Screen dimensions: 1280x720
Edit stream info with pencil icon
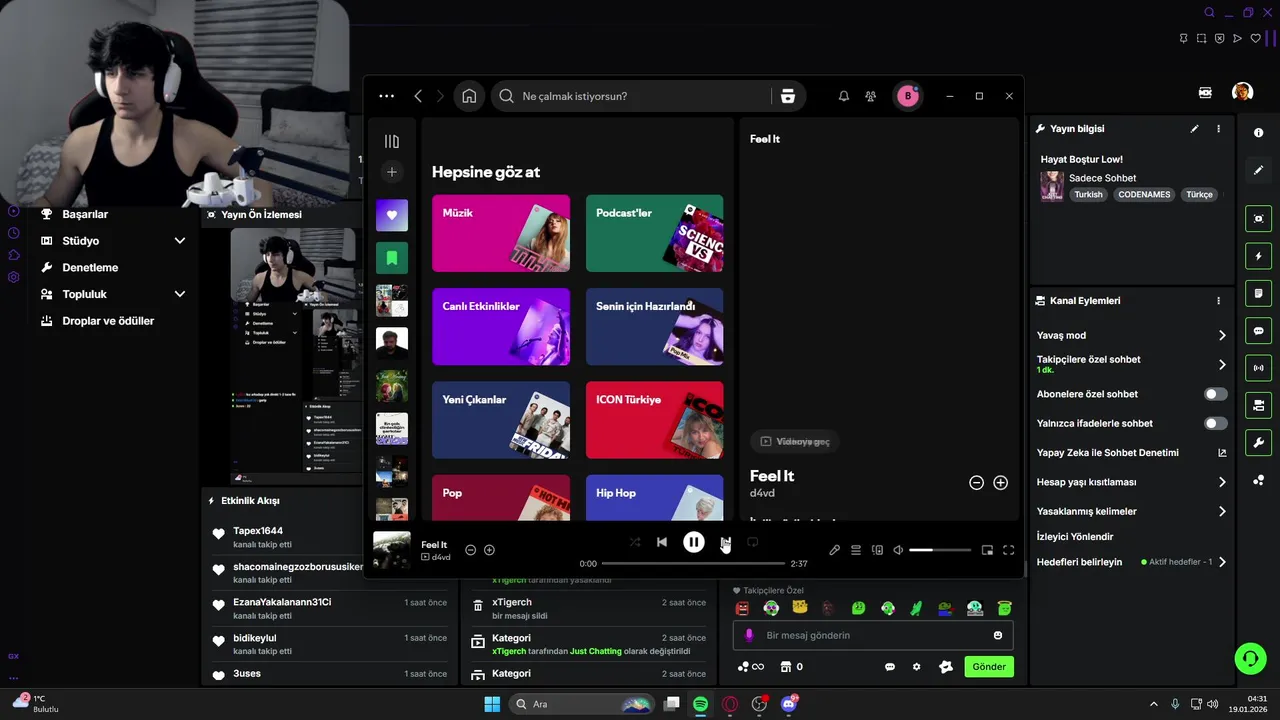click(1194, 129)
